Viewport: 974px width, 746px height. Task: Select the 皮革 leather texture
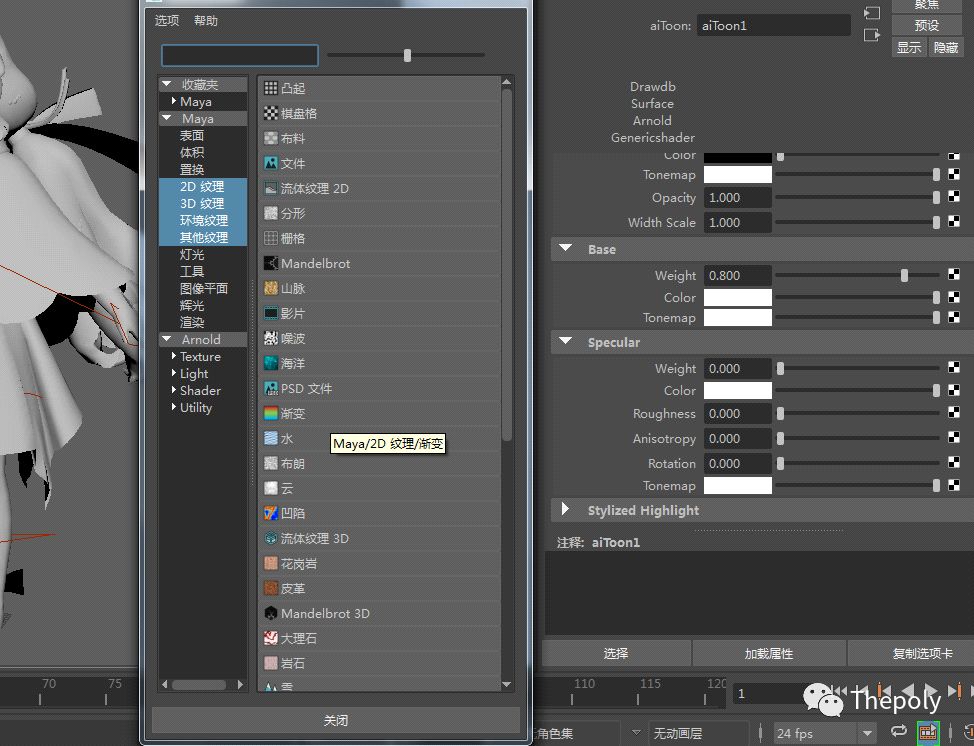pos(380,588)
